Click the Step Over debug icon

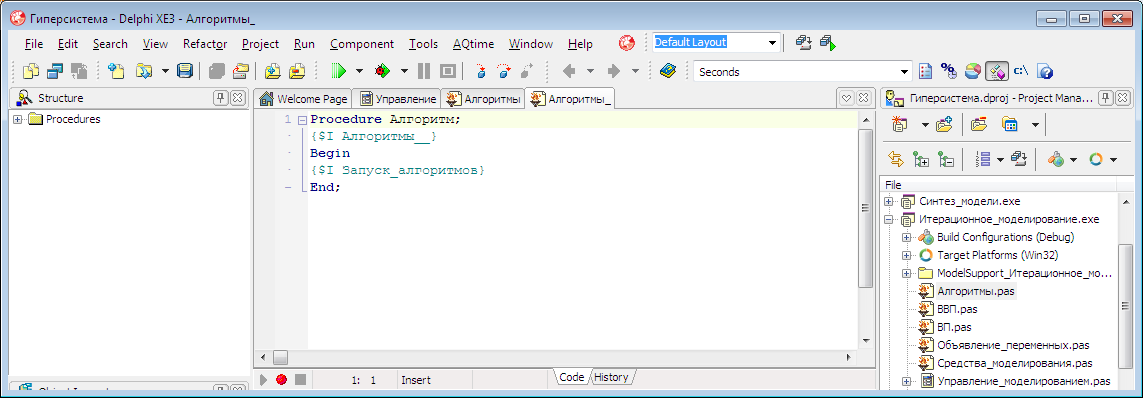[x=504, y=71]
